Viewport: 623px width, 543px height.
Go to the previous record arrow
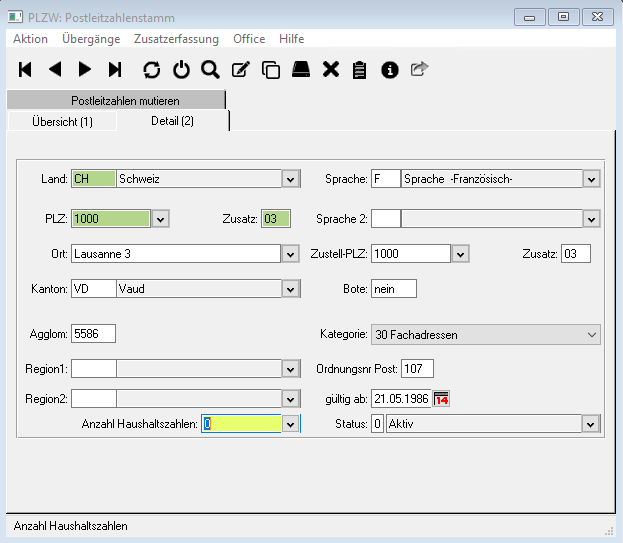[x=55, y=69]
